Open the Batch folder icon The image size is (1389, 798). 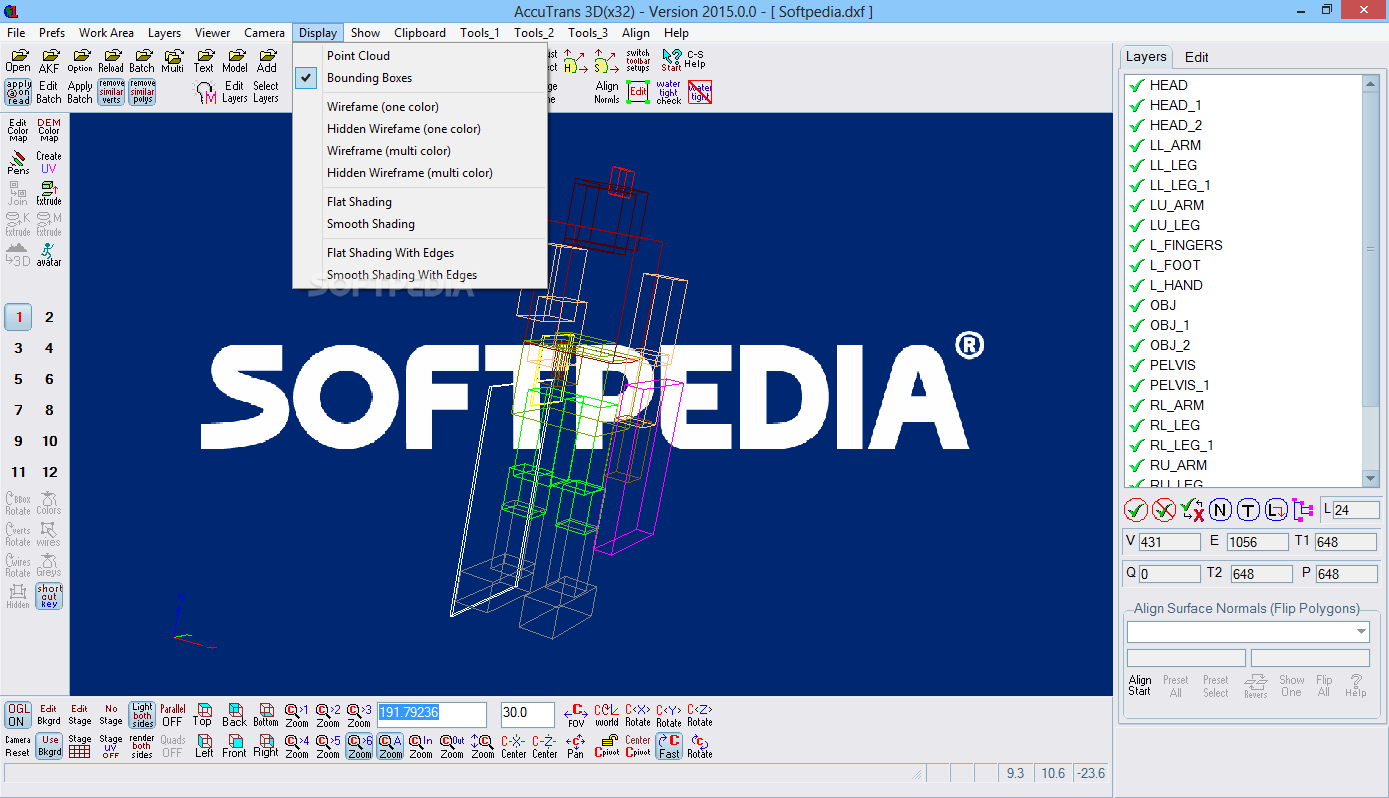point(142,61)
